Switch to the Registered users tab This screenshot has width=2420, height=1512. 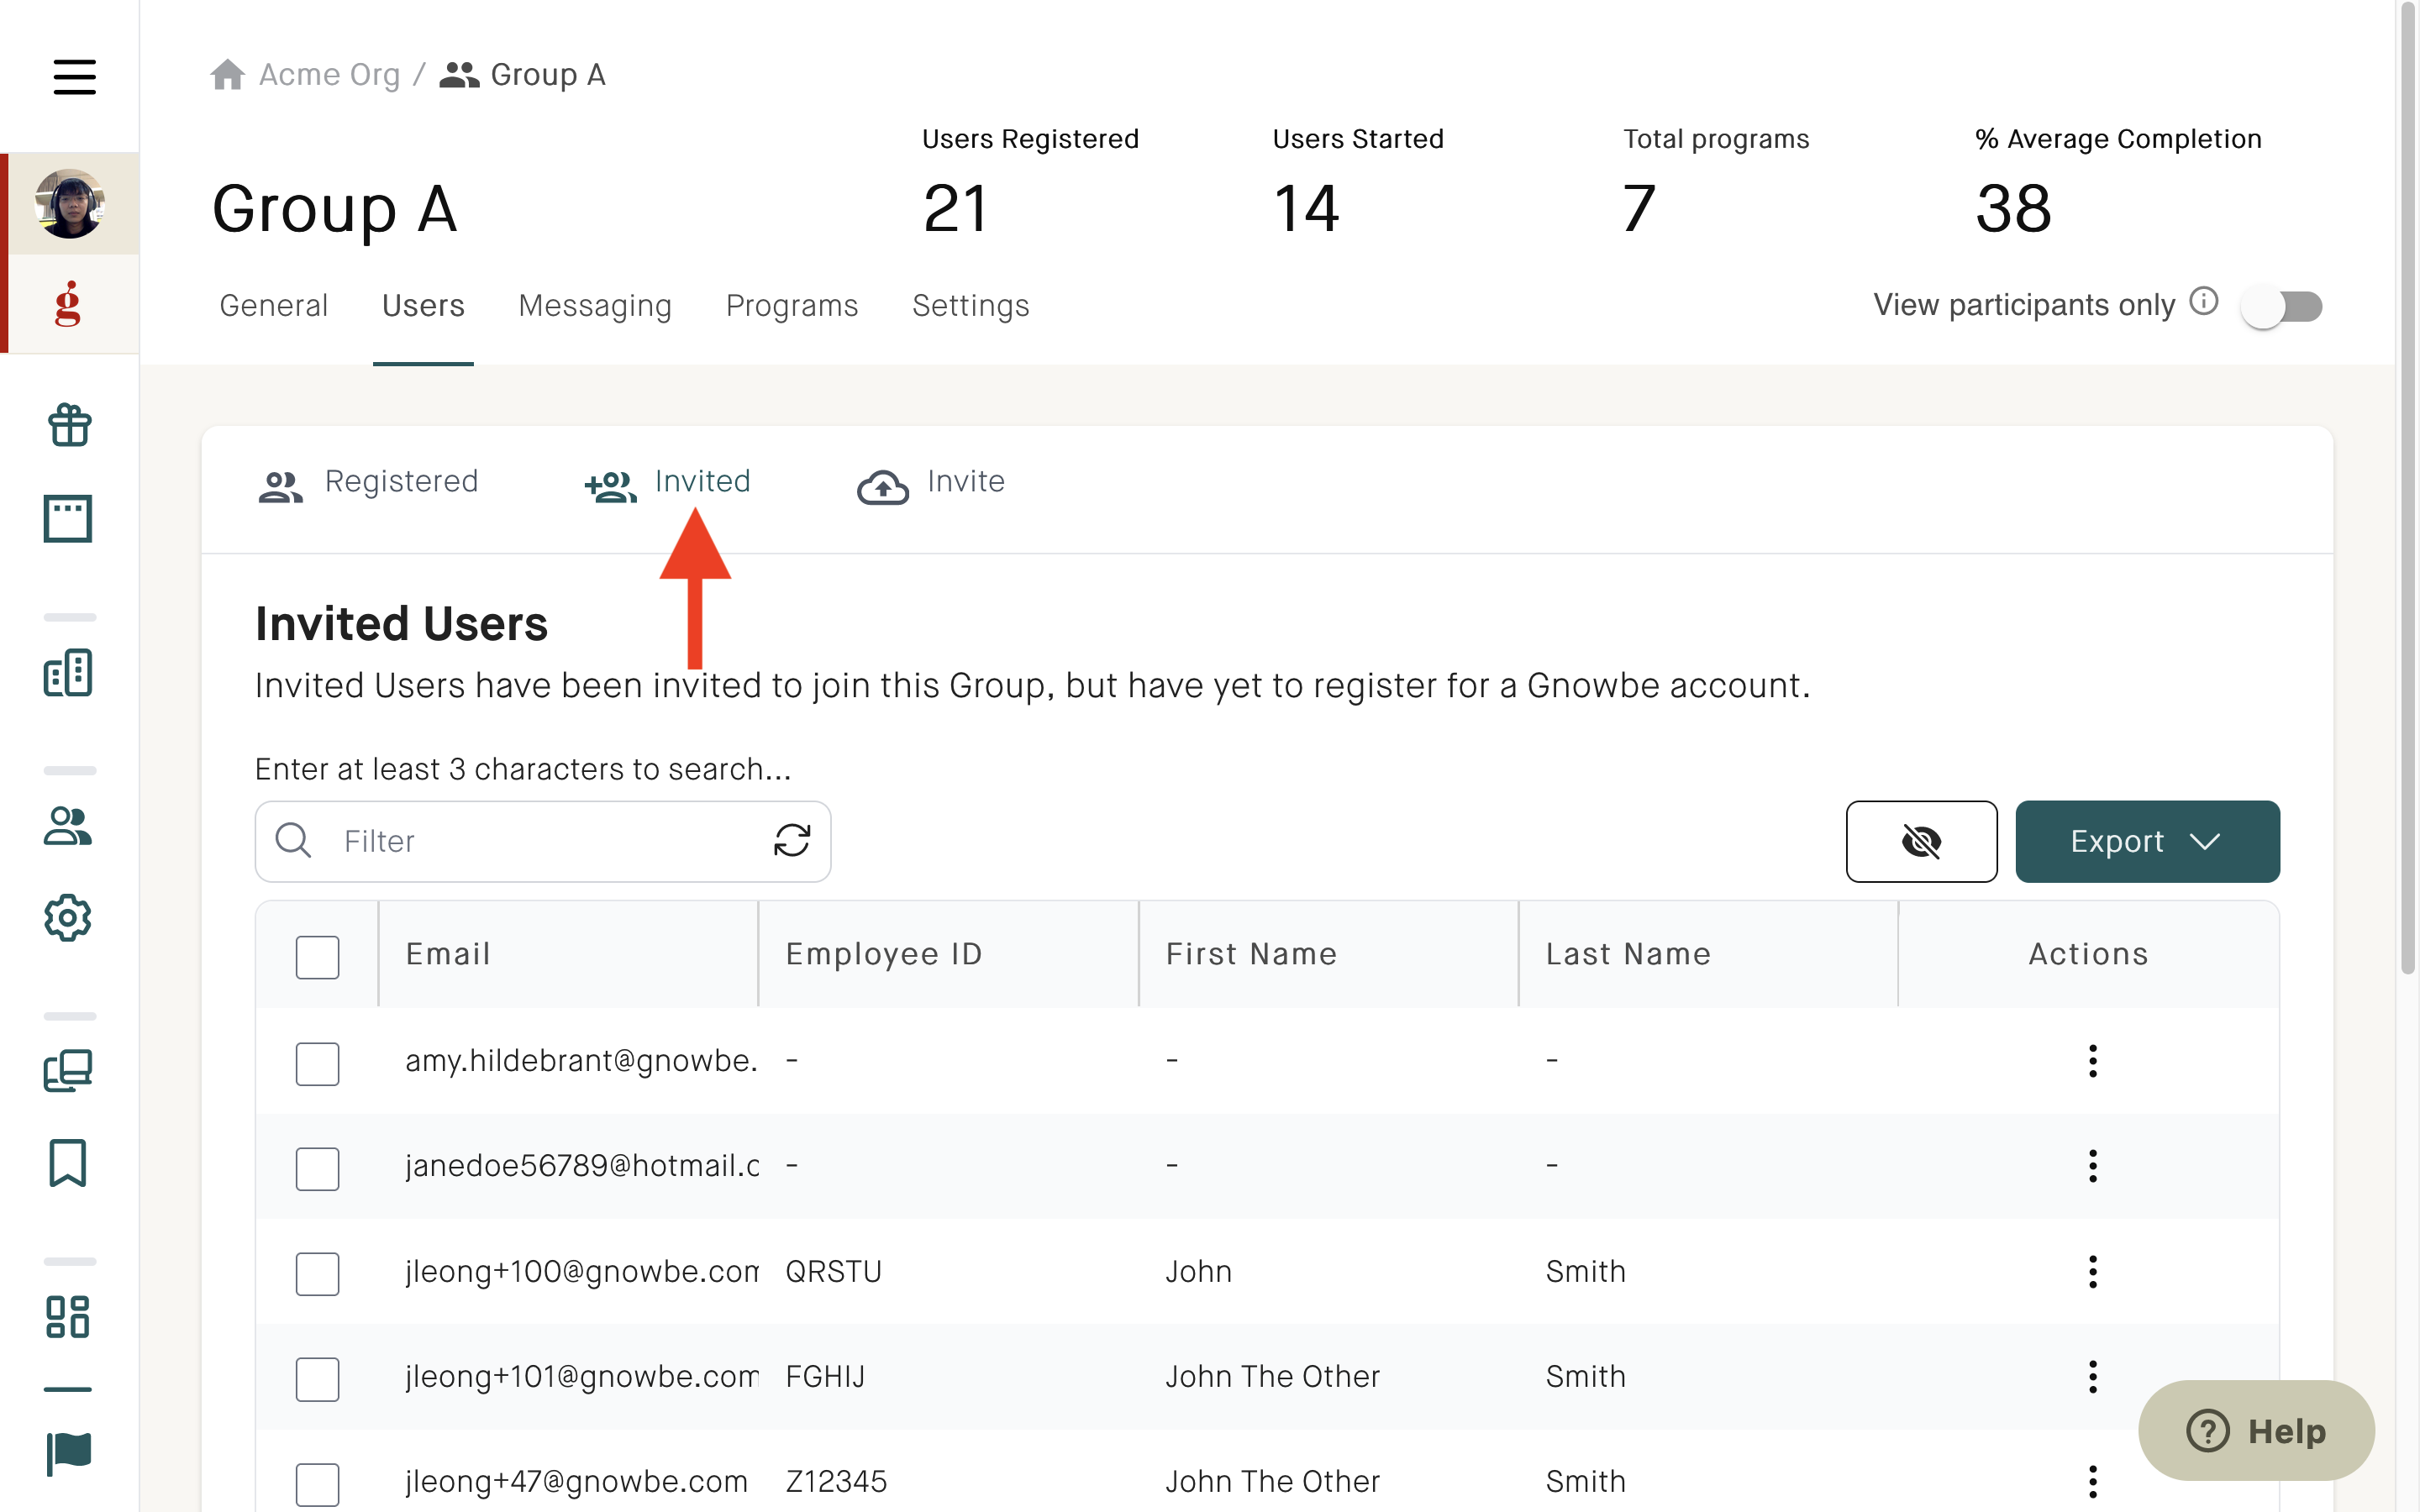tap(368, 483)
